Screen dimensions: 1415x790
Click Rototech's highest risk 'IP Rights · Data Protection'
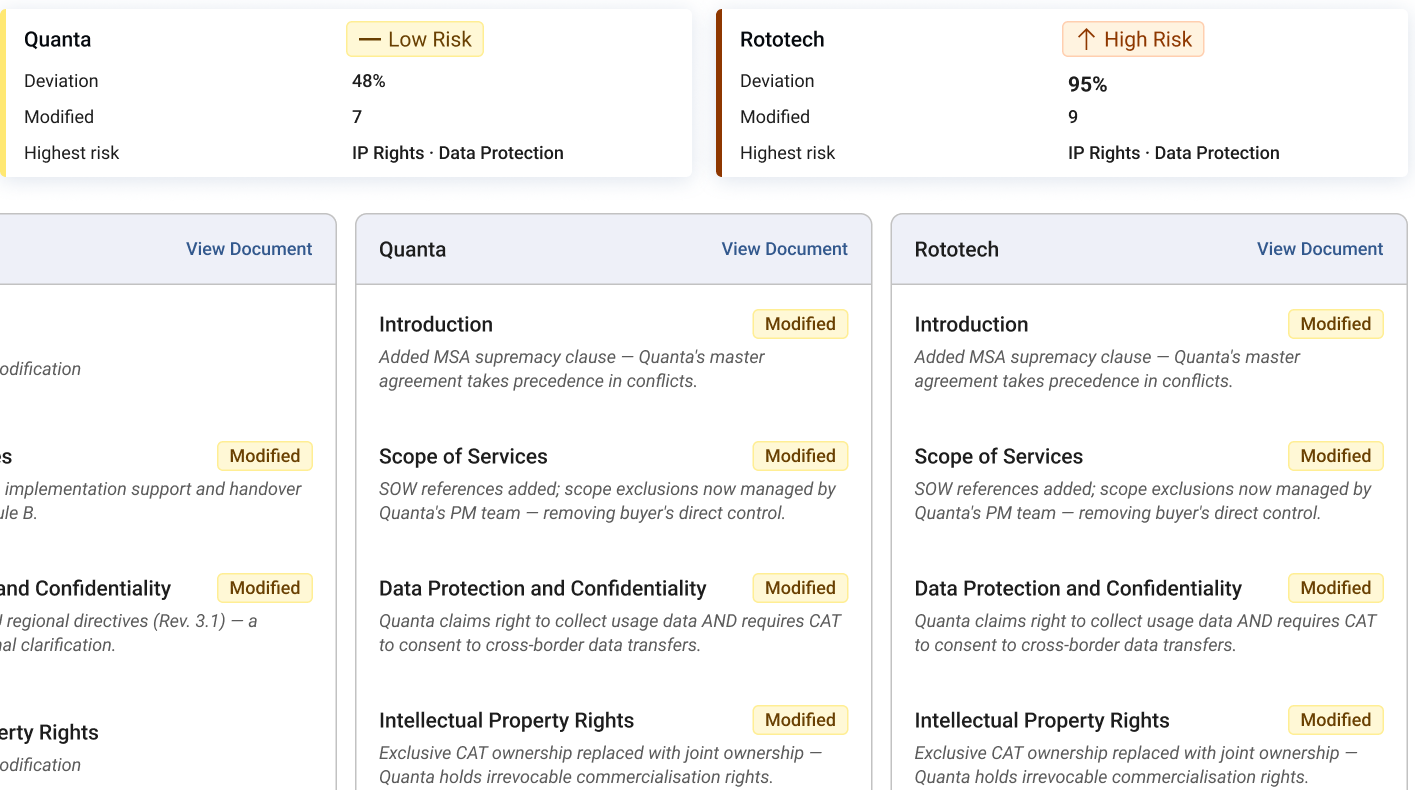coord(1174,153)
